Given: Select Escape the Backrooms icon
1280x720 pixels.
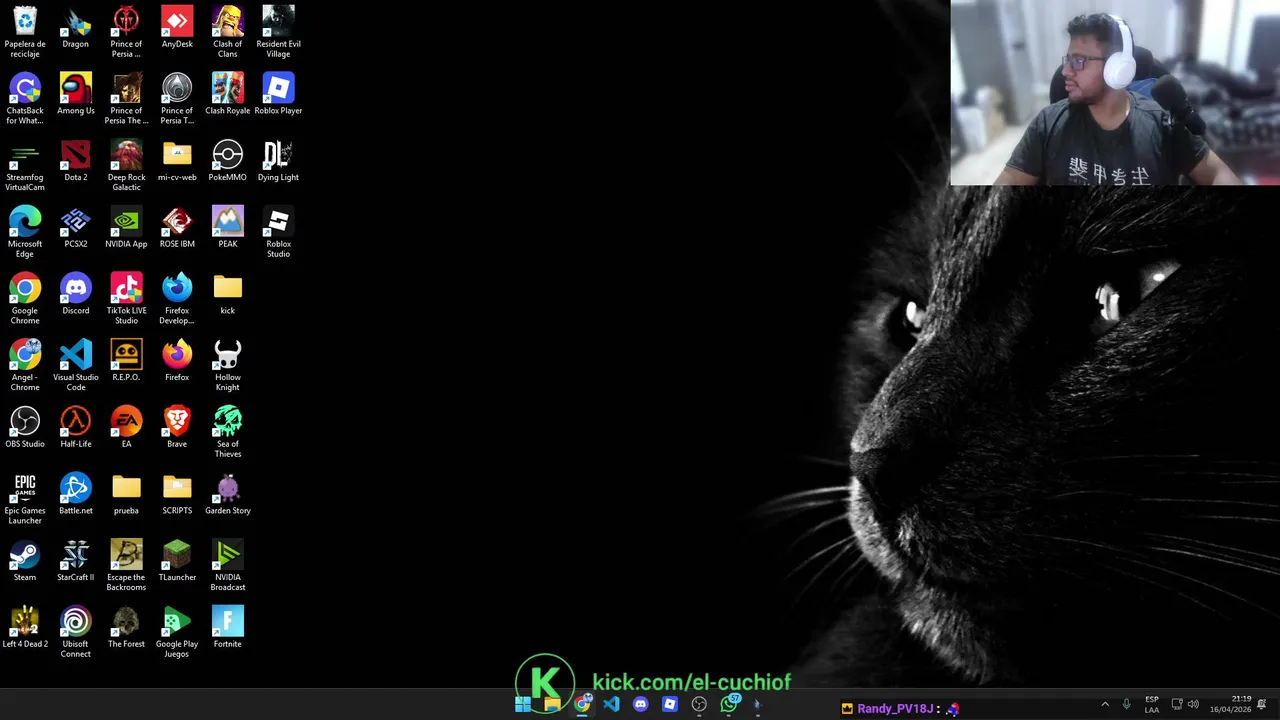Looking at the screenshot, I should coord(126,565).
